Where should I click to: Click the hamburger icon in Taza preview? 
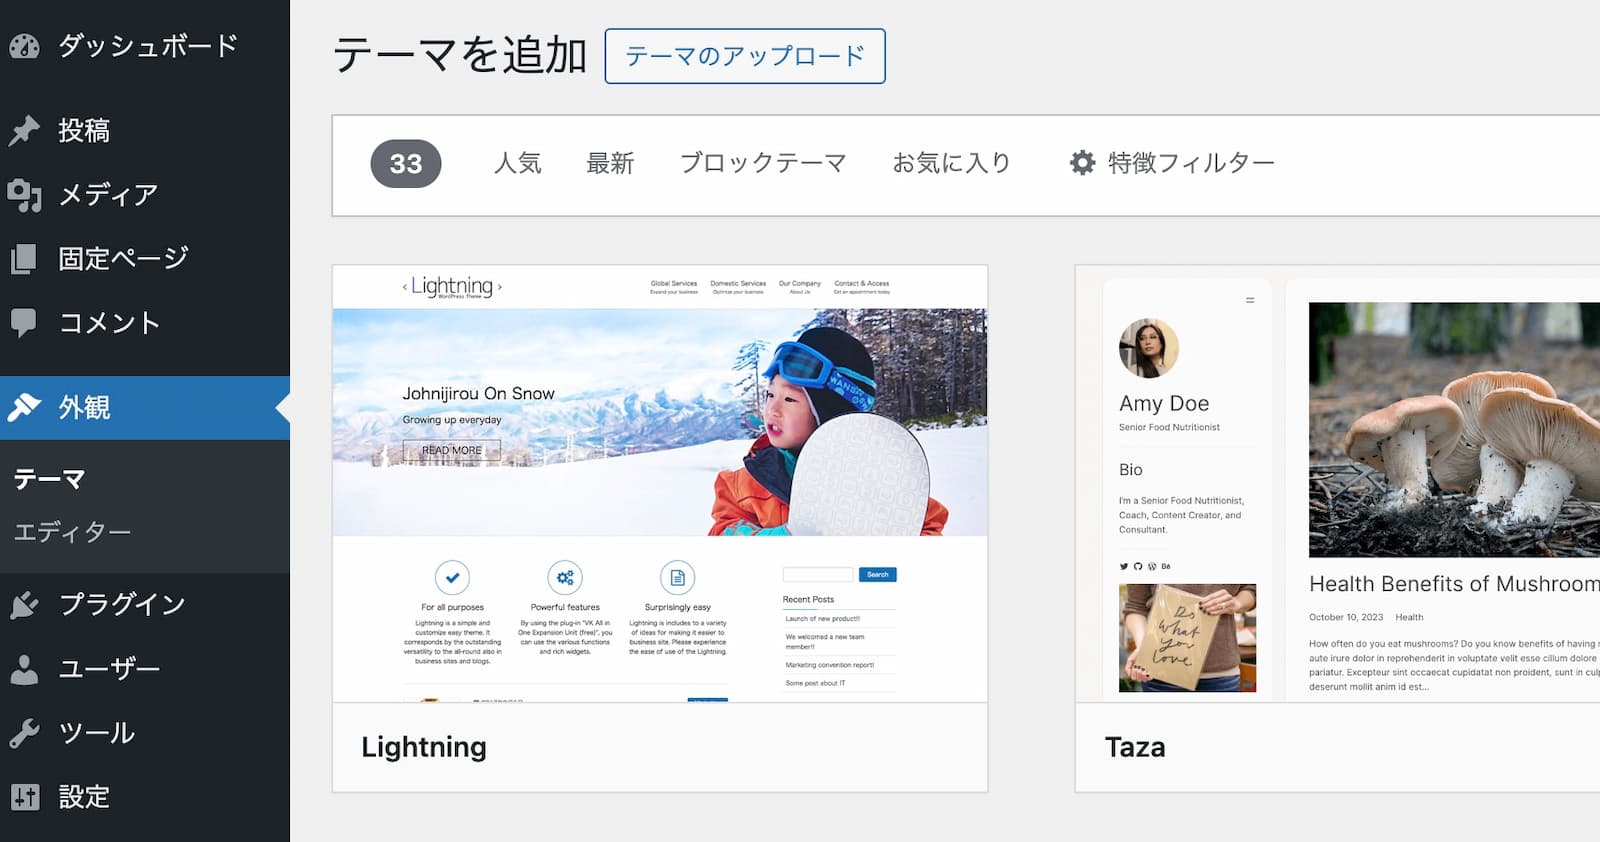tap(1250, 300)
